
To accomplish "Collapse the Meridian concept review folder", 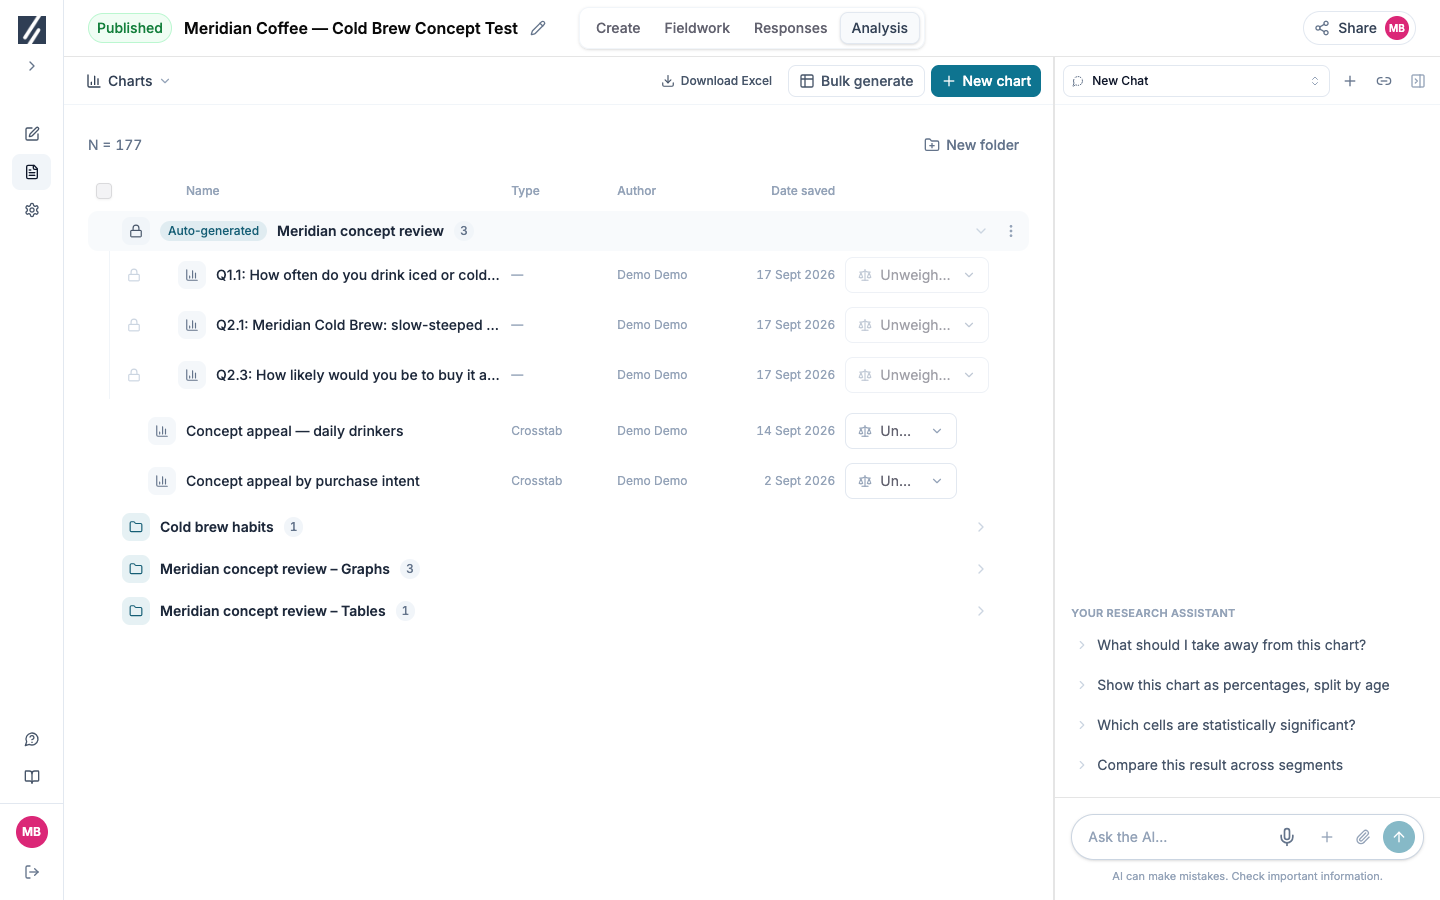I will click(981, 231).
